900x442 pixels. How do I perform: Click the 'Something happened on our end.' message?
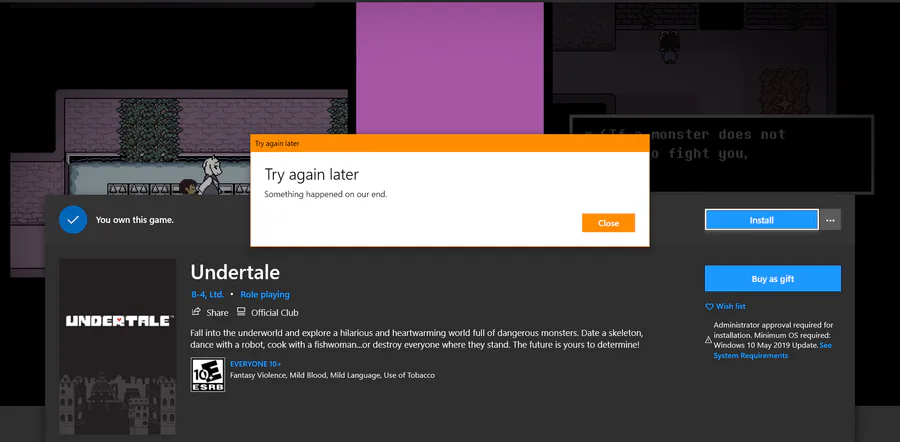[325, 195]
